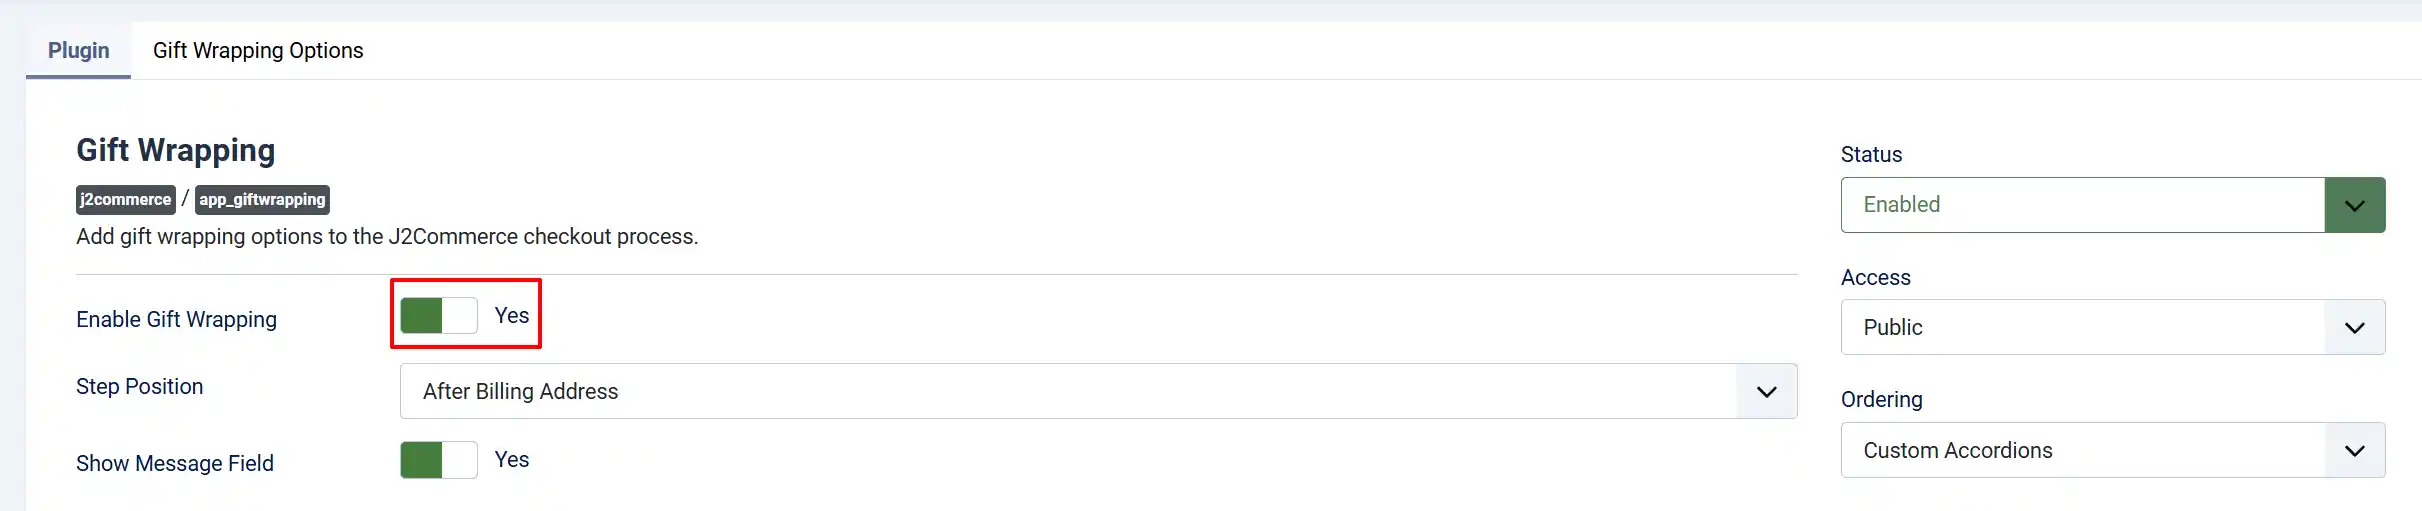
Task: Click the Show Message Field label
Action: [175, 463]
